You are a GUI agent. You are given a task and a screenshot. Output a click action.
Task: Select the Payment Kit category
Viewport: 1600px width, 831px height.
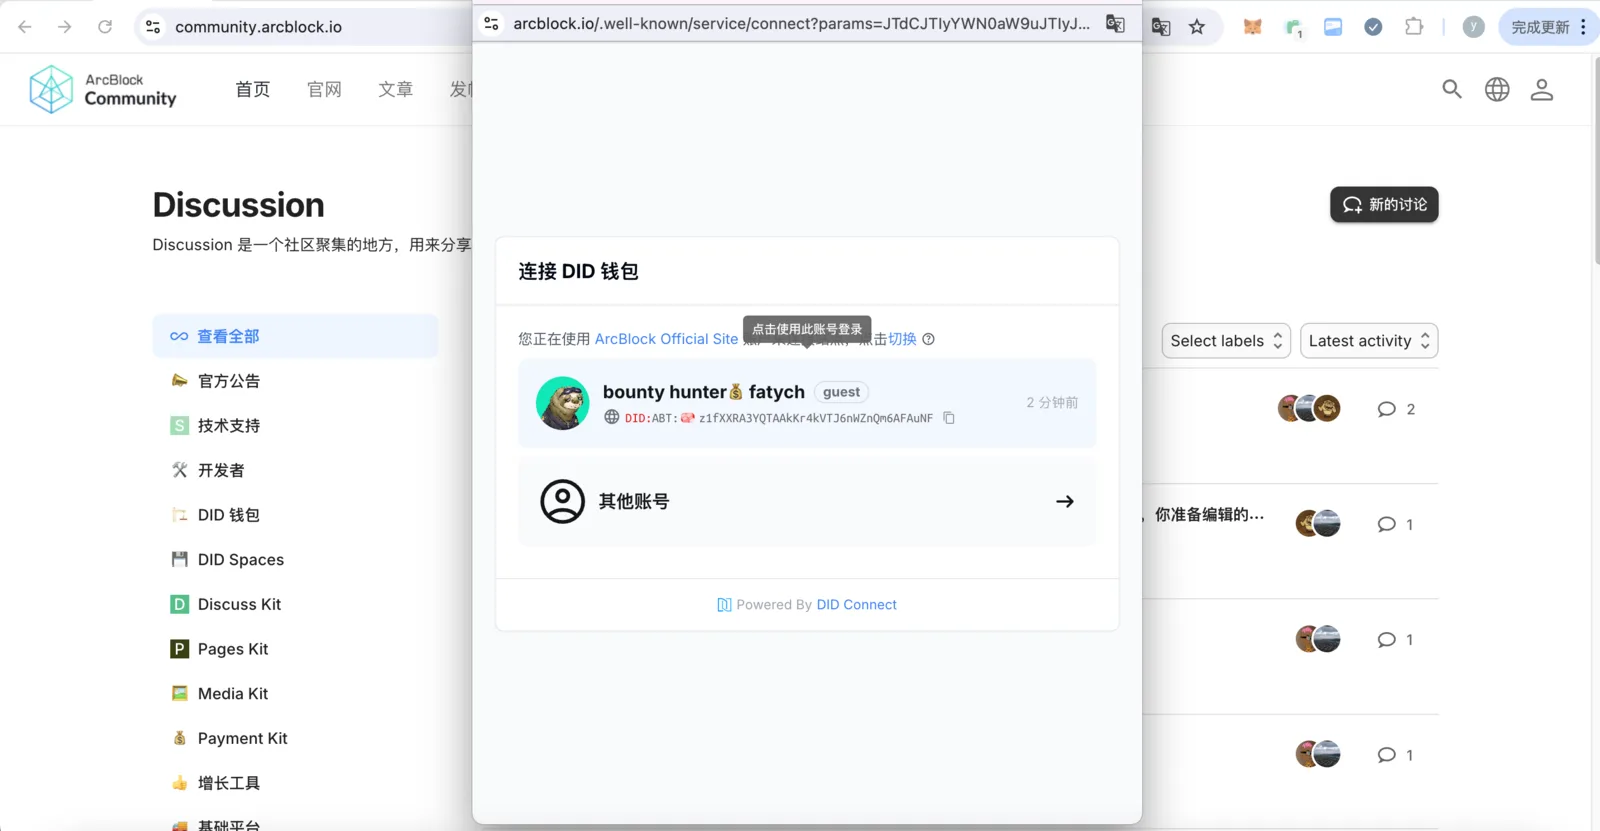click(x=295, y=738)
